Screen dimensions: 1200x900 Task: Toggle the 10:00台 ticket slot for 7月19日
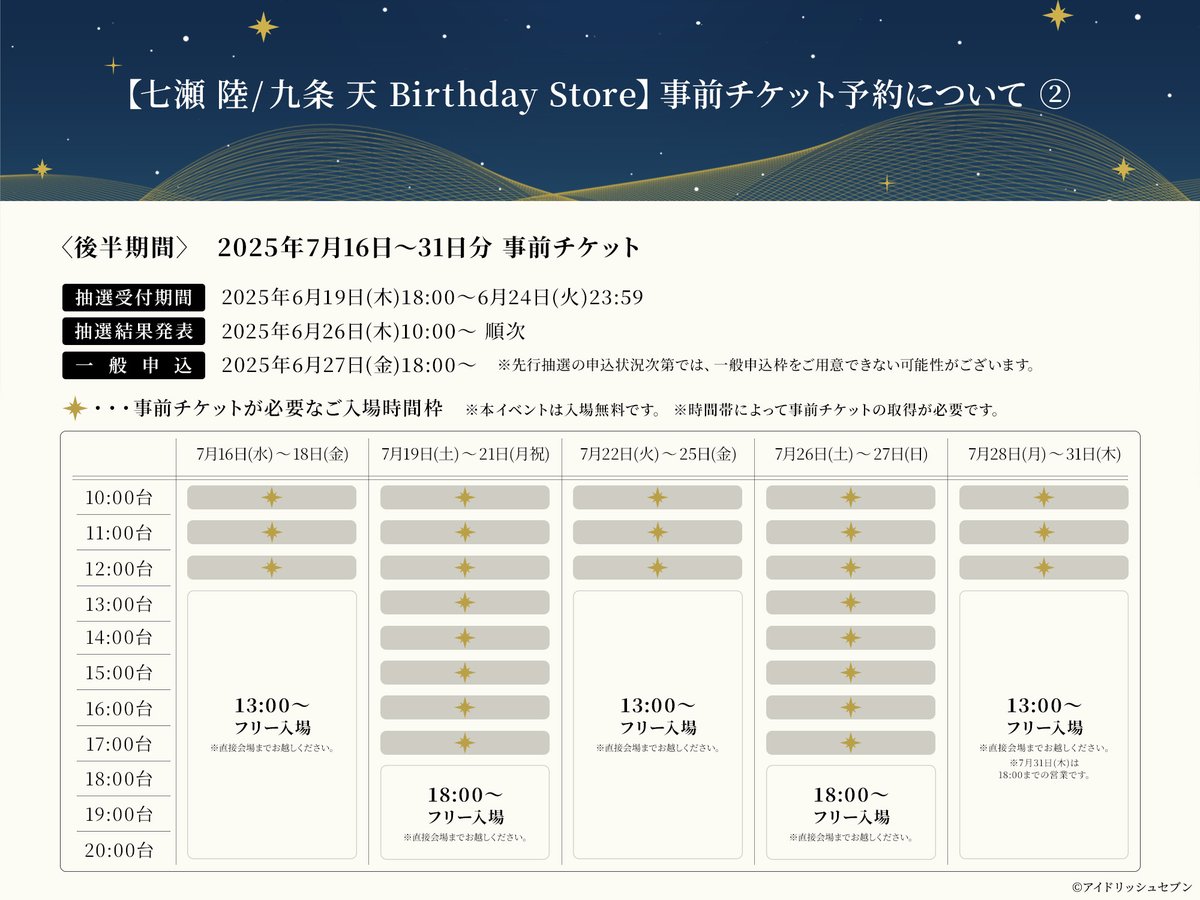[x=463, y=497]
